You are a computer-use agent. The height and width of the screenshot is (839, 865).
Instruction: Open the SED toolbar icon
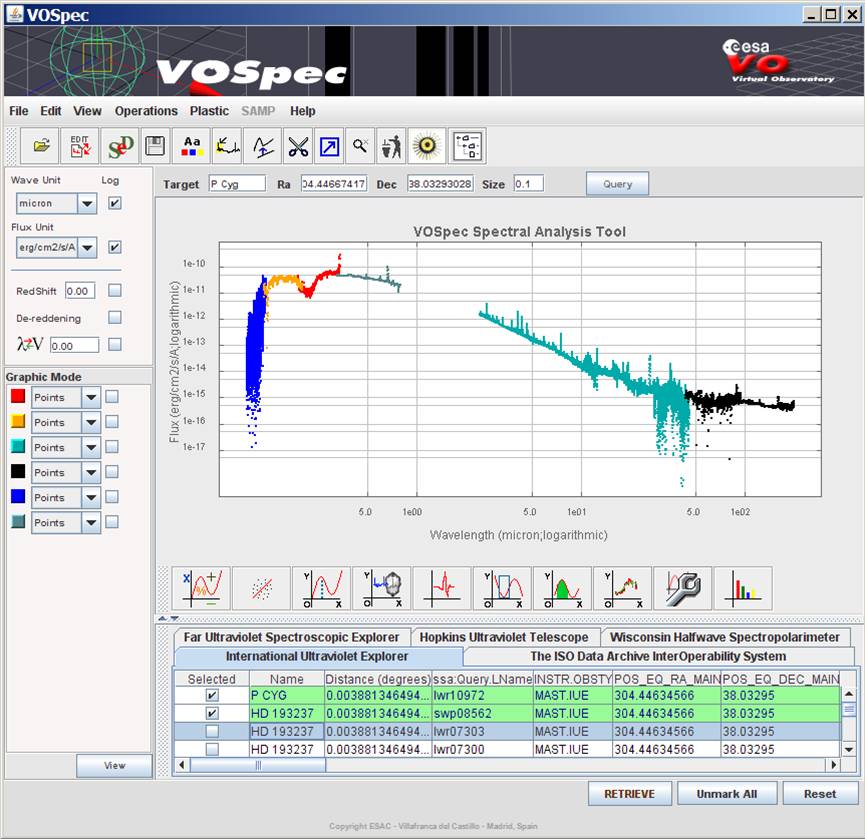coord(120,146)
